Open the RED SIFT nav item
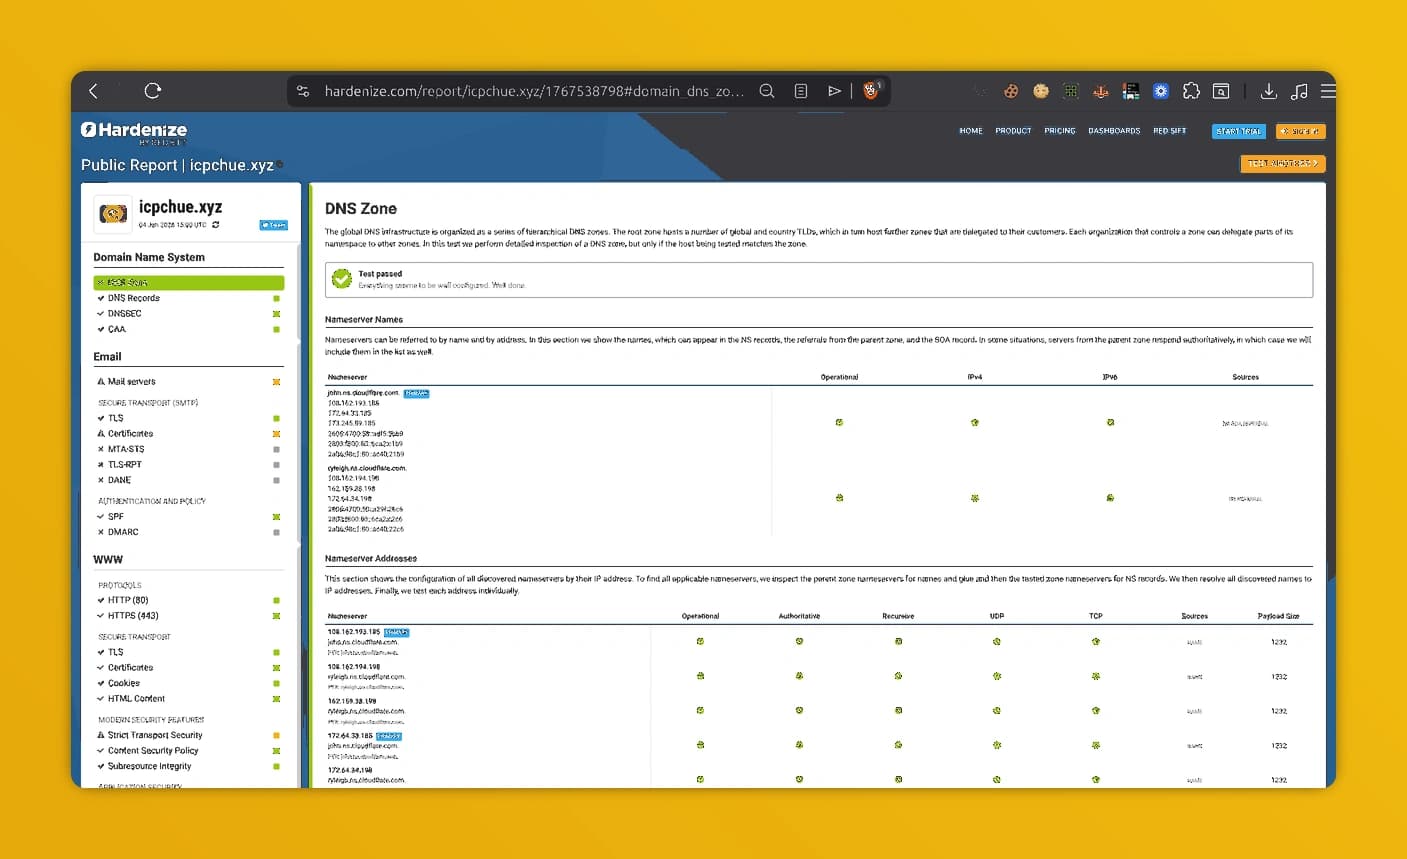This screenshot has height=859, width=1407. tap(1170, 131)
